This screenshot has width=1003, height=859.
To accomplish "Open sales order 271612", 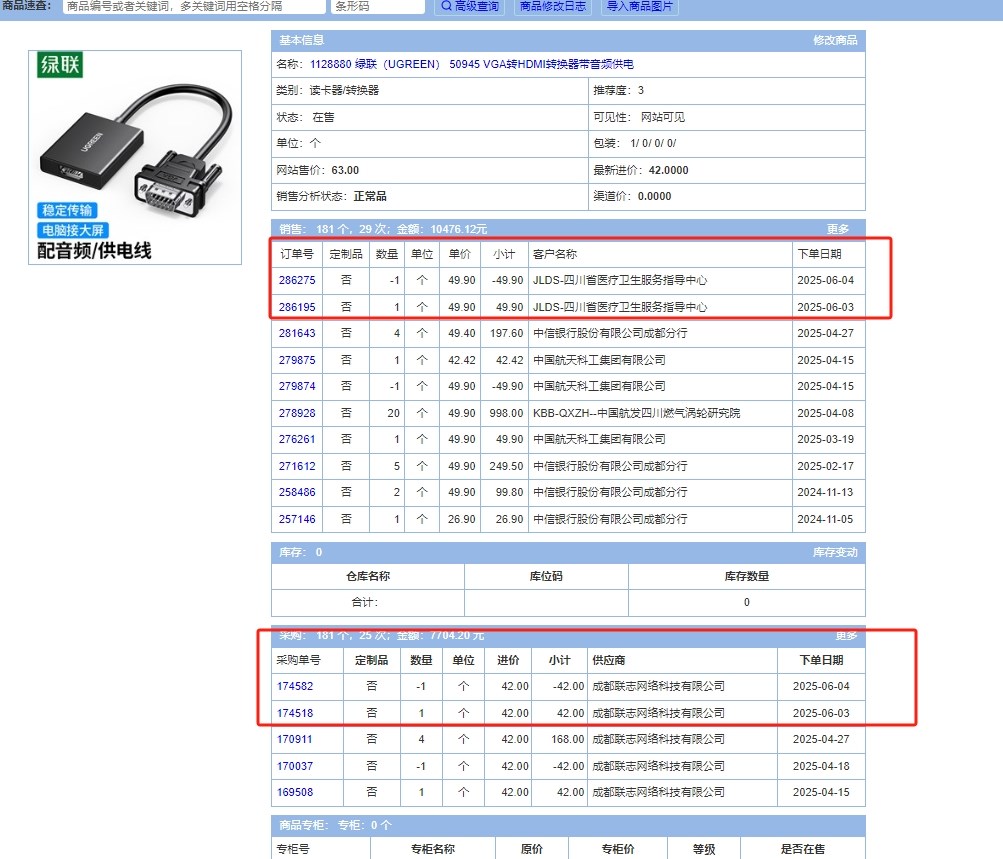I will 297,466.
